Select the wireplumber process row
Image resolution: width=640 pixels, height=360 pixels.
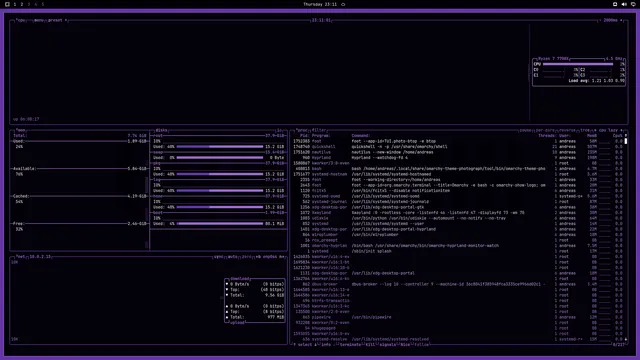tap(458, 235)
